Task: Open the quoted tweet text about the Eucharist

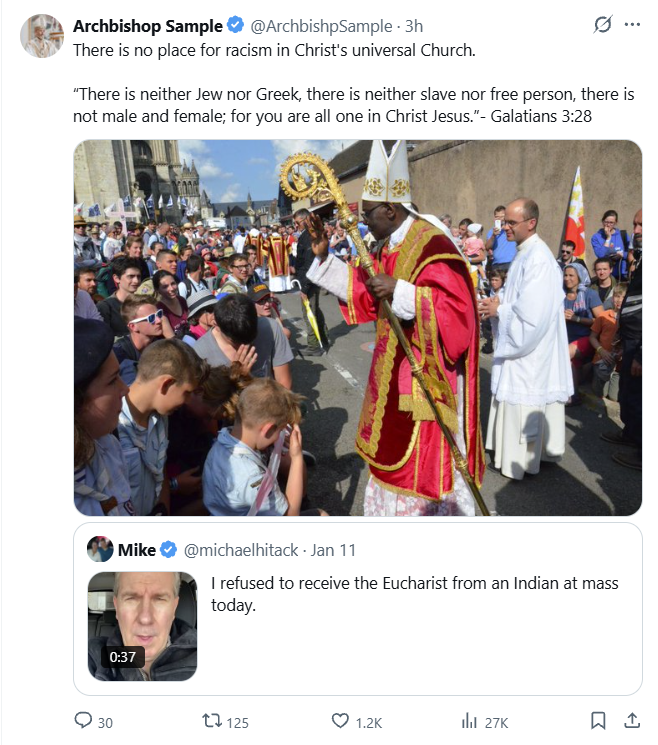Action: pyautogui.click(x=414, y=594)
